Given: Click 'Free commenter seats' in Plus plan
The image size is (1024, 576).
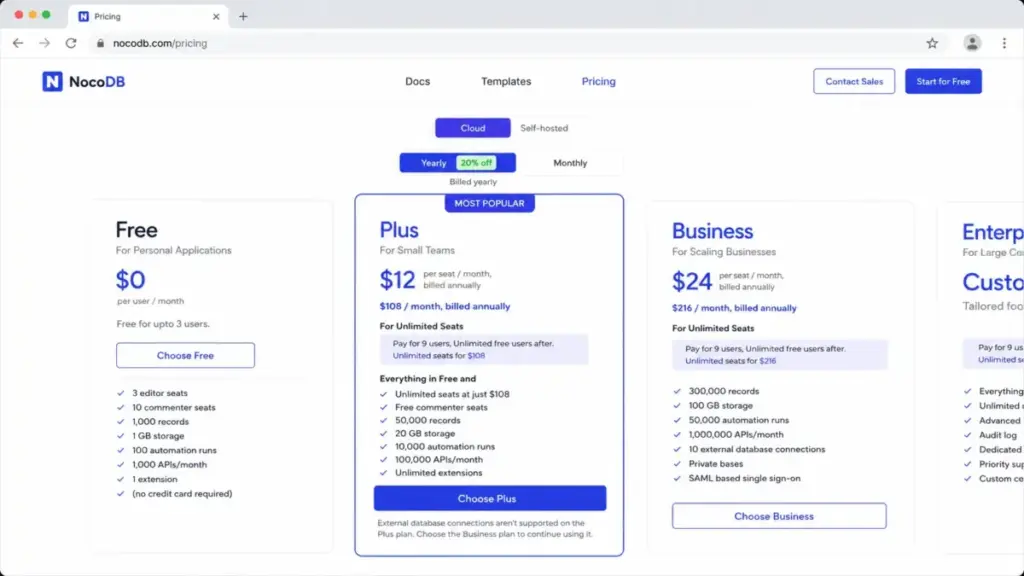Looking at the screenshot, I should point(441,408).
